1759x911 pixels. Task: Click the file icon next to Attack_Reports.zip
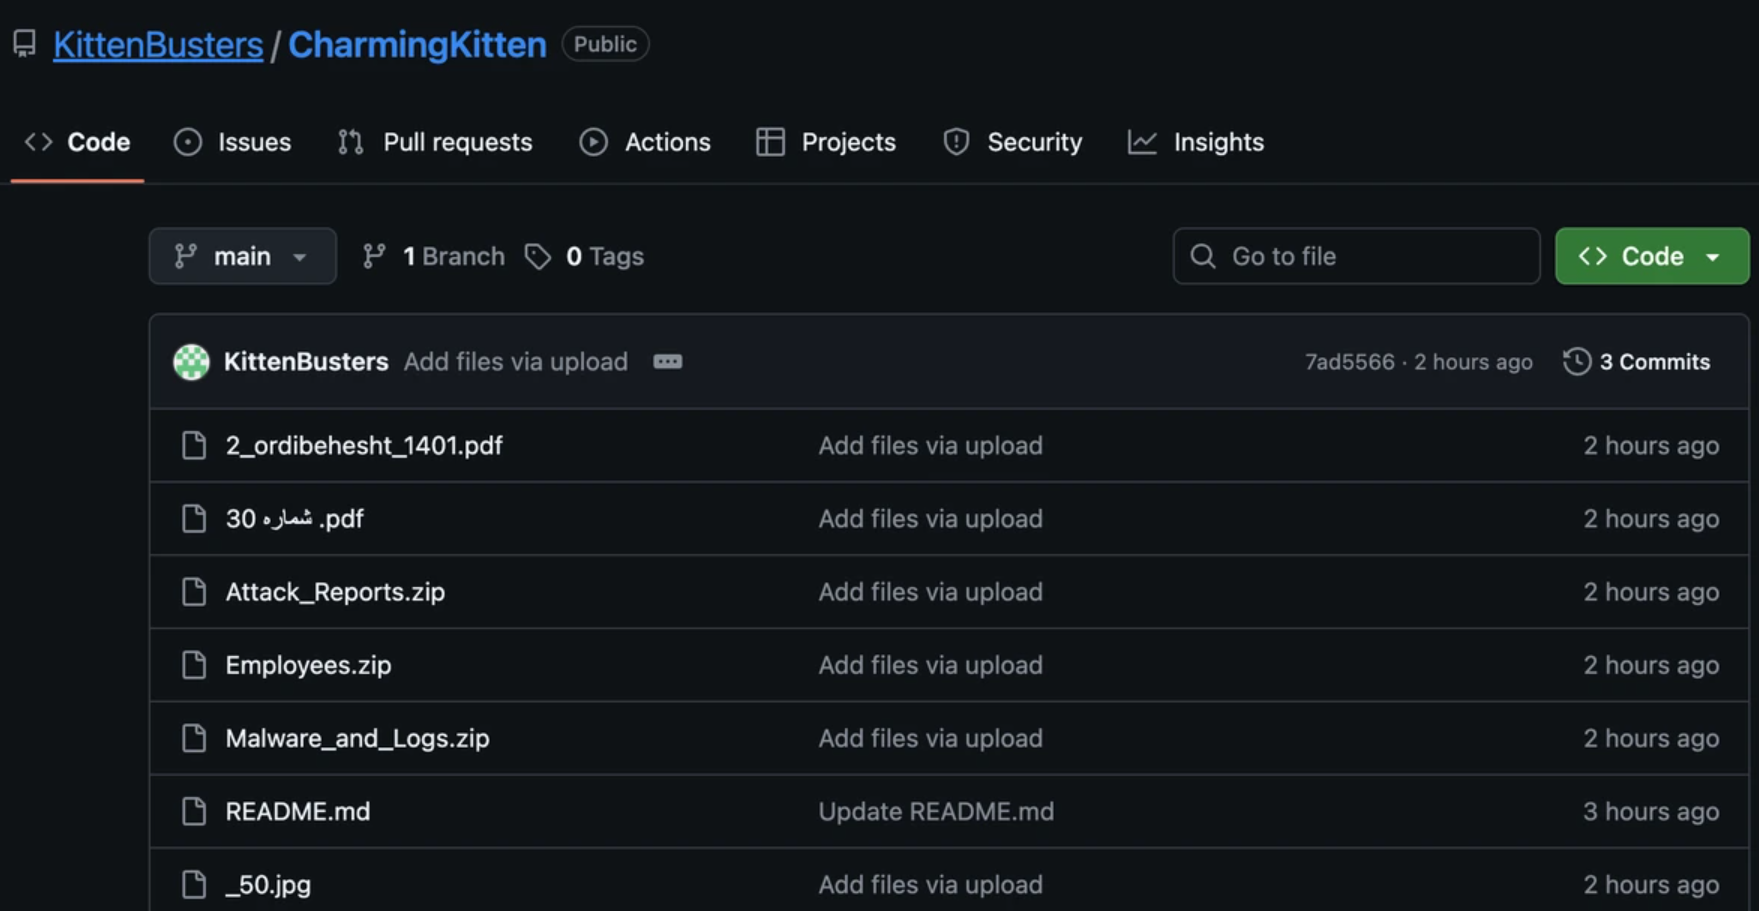pos(194,592)
